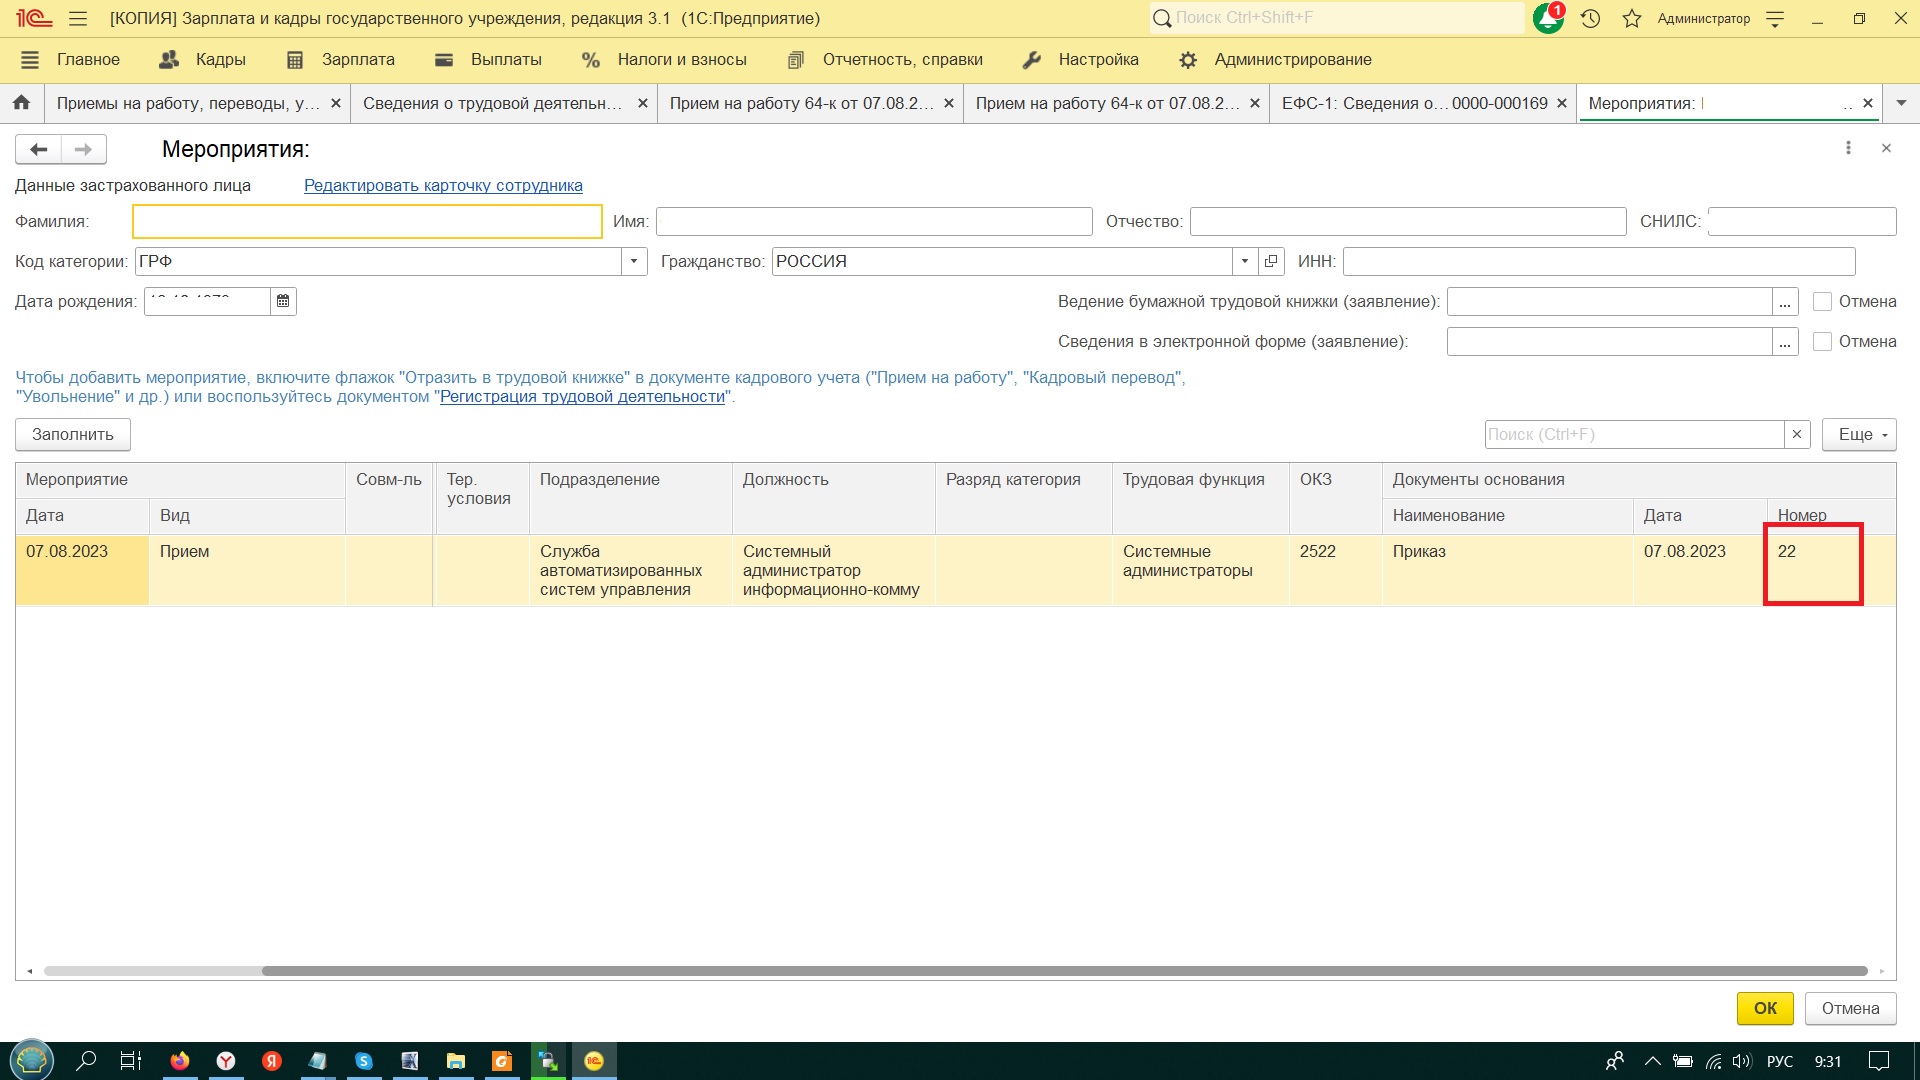Open the notifications bell icon
Image resolution: width=1920 pixels, height=1080 pixels.
(x=1547, y=18)
